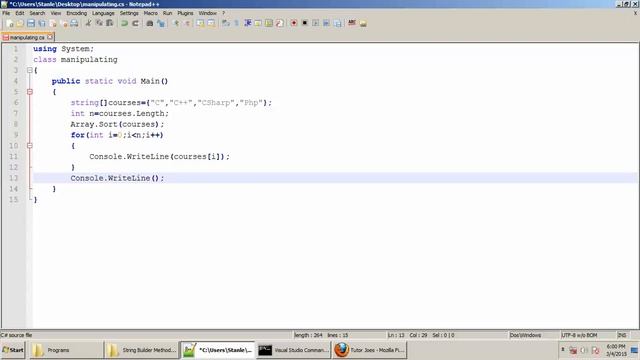Click Run Macro Multiple Times icon
The image size is (640, 360).
326,23
